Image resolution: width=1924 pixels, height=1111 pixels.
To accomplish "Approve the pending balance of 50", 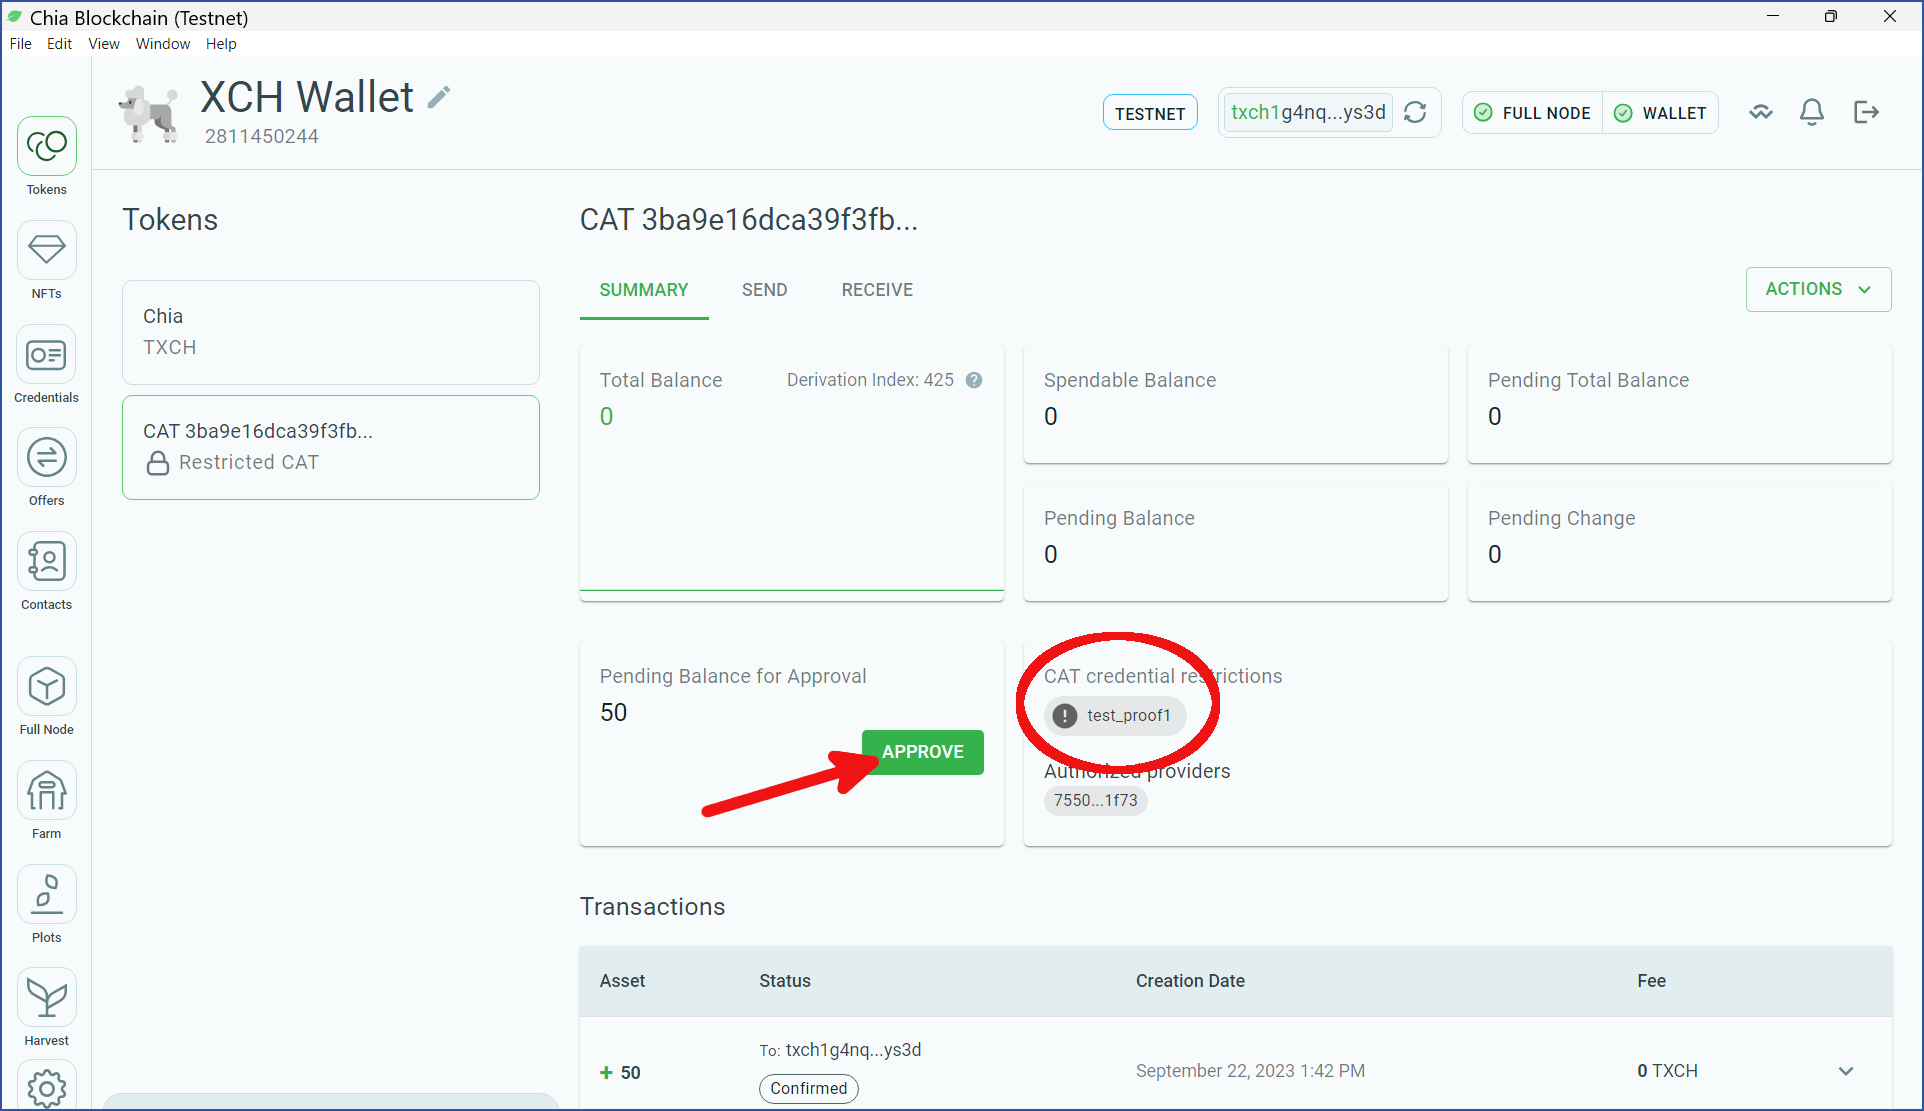I will (923, 752).
